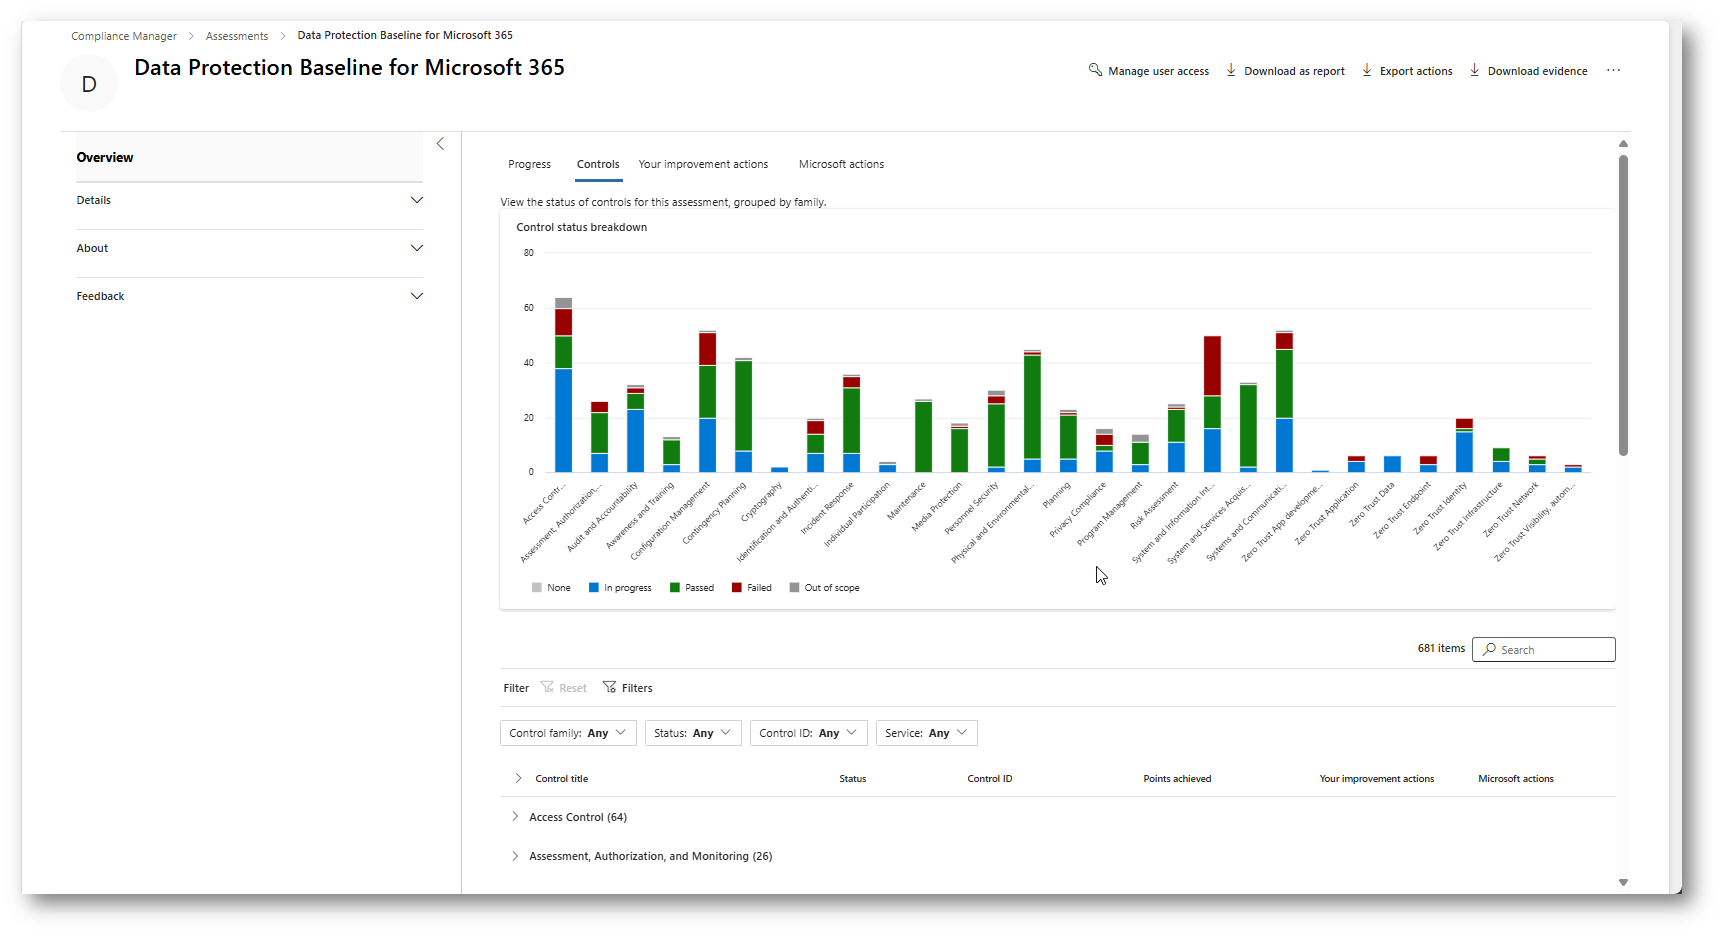1724x936 pixels.
Task: Toggle the In progress legend entry
Action: [620, 588]
